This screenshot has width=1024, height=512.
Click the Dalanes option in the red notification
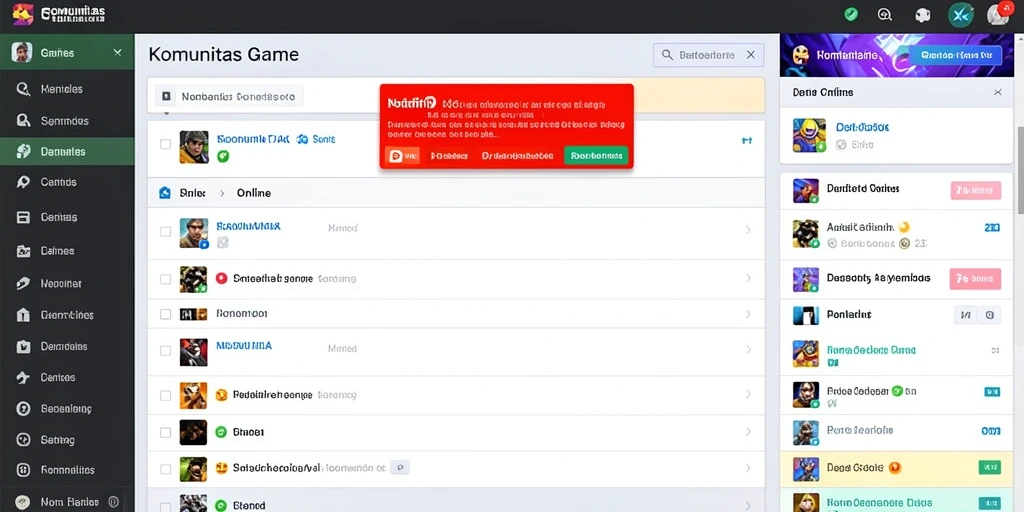point(449,156)
